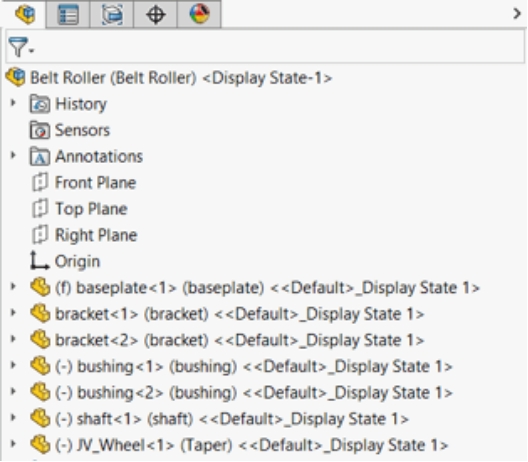Open the DimXpertManager crosshair tab

click(x=155, y=14)
